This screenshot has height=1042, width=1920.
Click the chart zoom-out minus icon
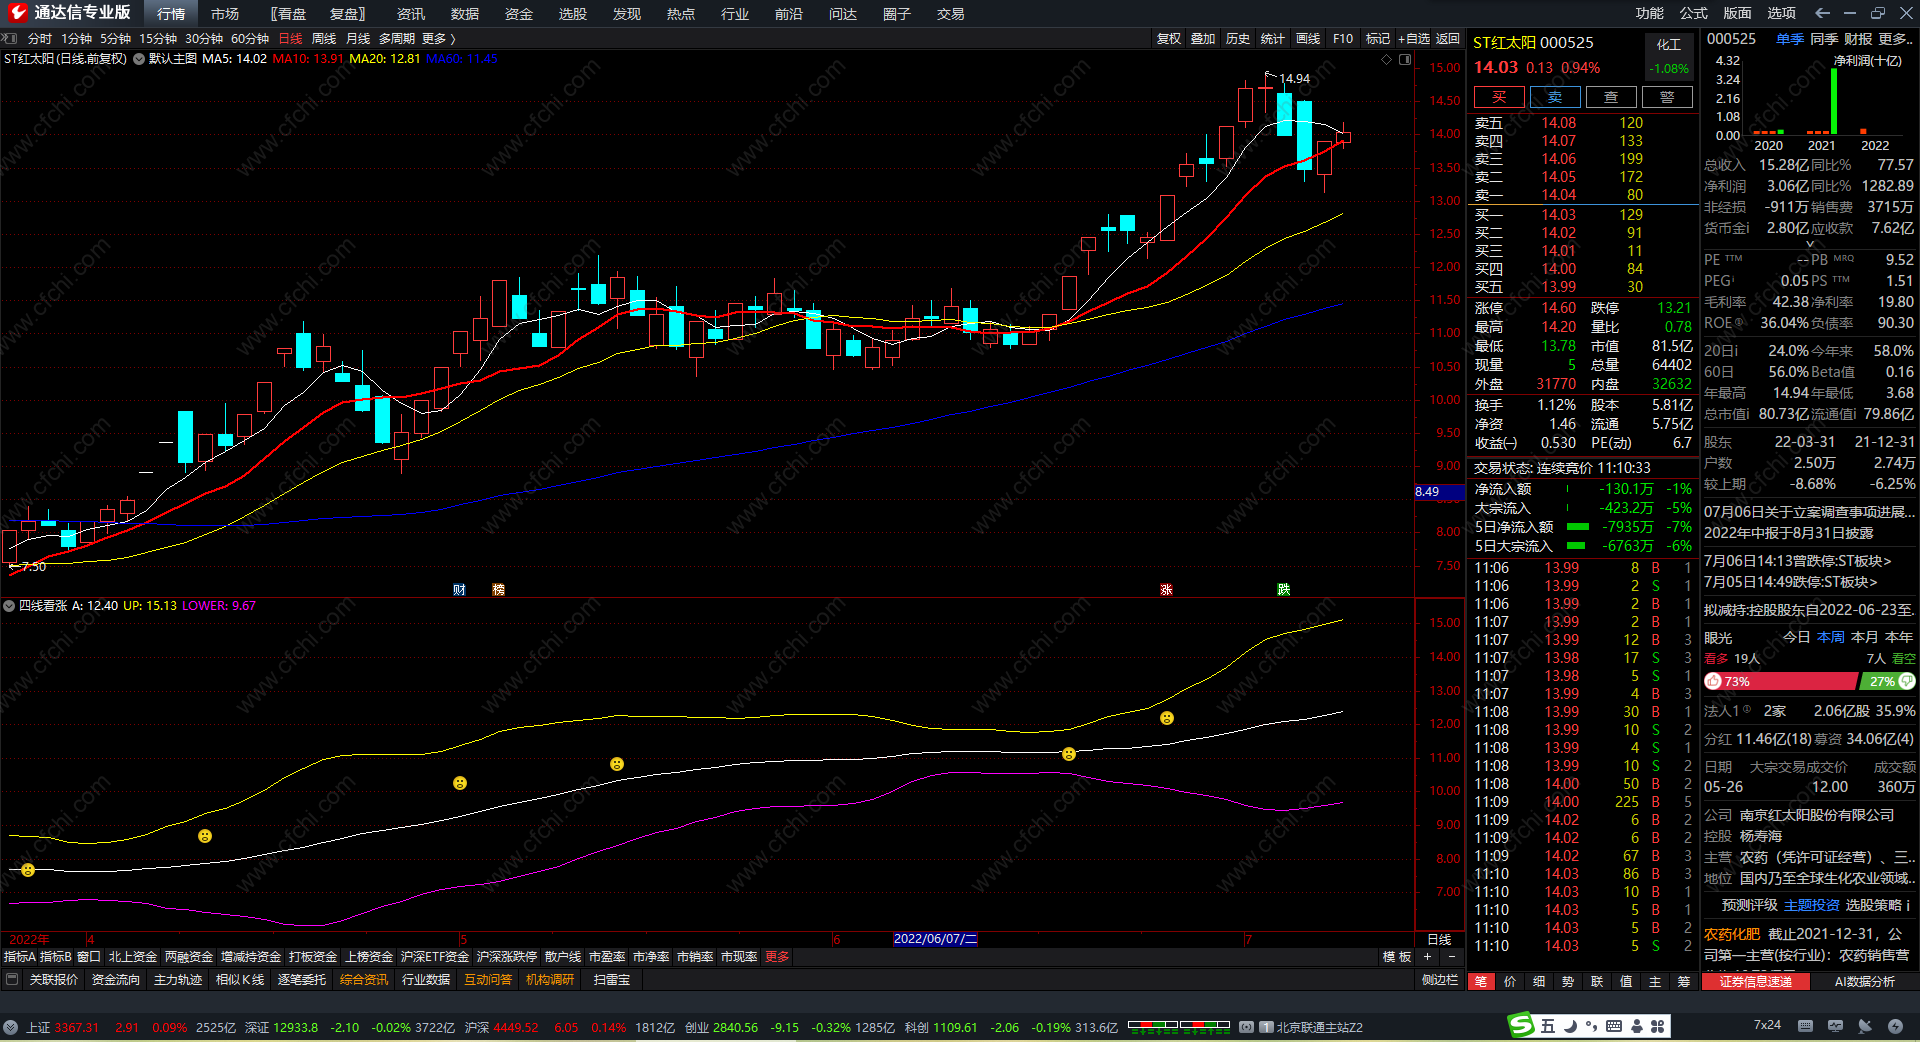[1452, 957]
